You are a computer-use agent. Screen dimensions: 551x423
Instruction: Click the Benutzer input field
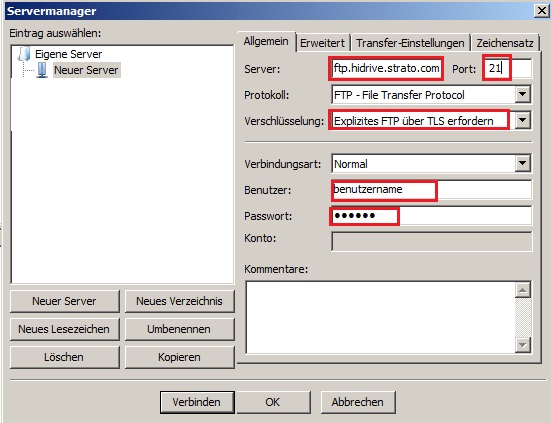coord(432,190)
